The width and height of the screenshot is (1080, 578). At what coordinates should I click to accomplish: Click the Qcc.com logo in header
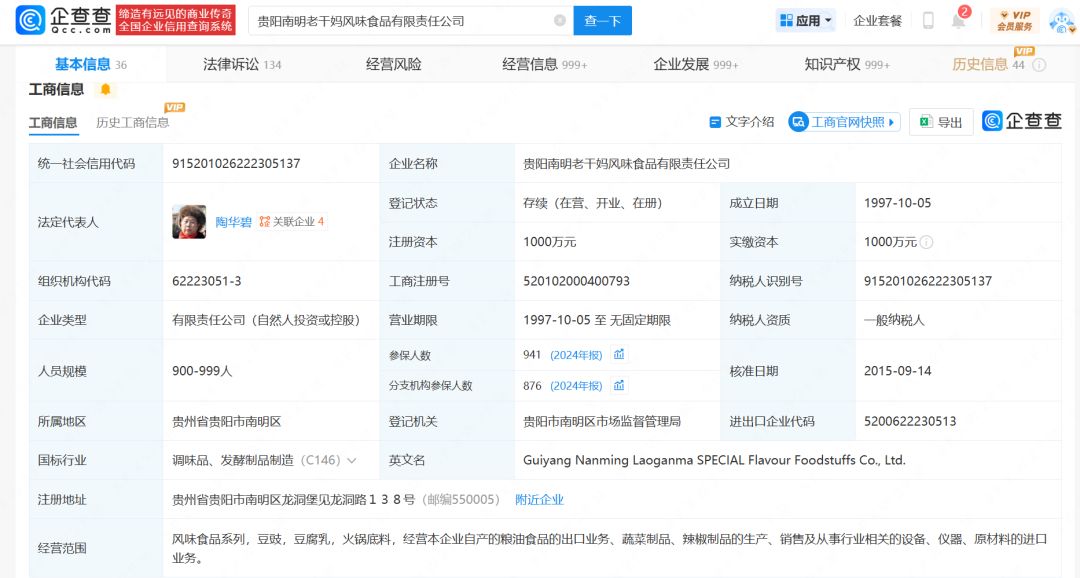click(x=62, y=20)
